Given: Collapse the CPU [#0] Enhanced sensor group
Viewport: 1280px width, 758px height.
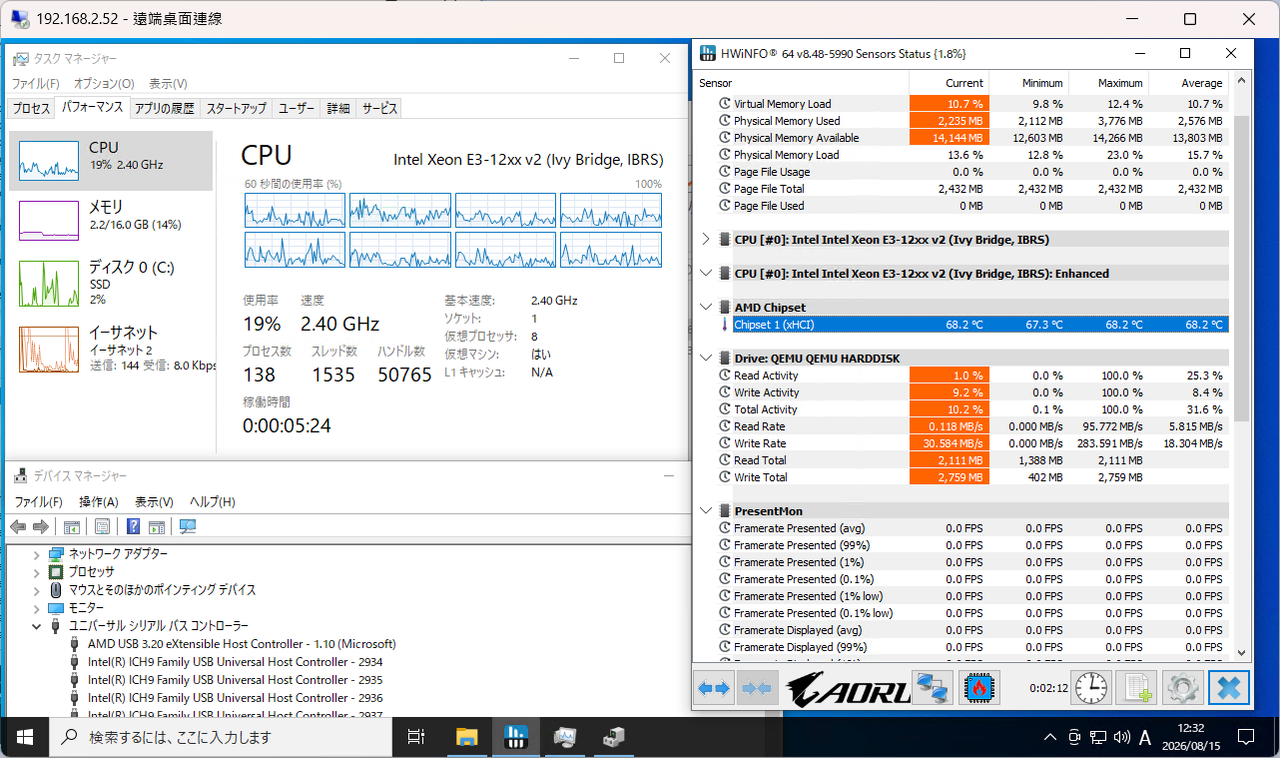Looking at the screenshot, I should coord(706,273).
